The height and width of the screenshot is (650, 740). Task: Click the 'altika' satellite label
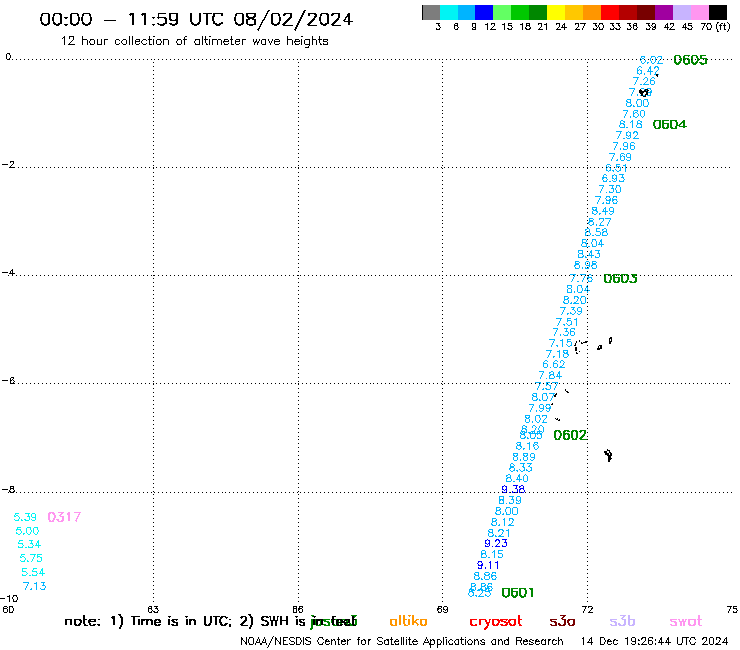[408, 621]
